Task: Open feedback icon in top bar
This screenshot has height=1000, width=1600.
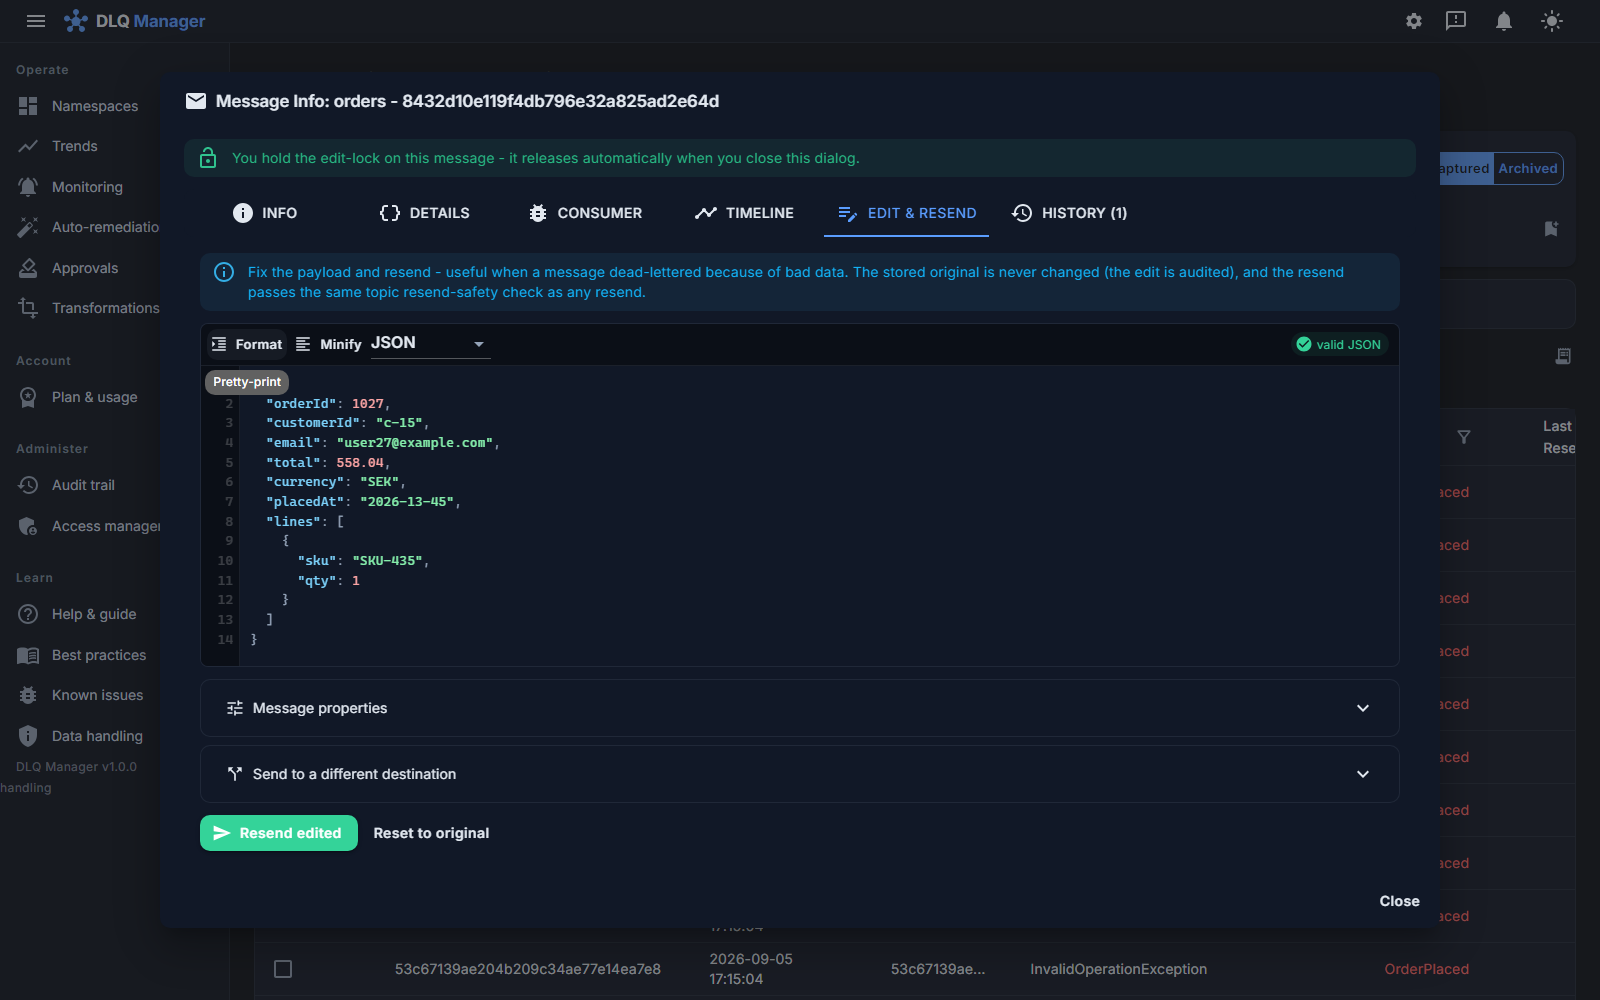Action: pos(1456,21)
